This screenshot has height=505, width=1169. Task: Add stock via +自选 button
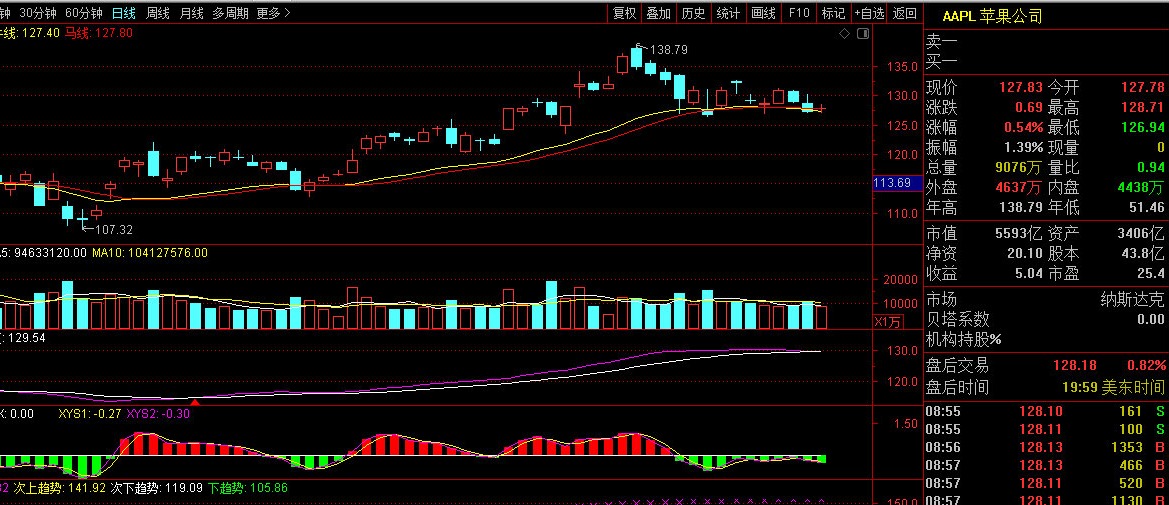pyautogui.click(x=869, y=13)
